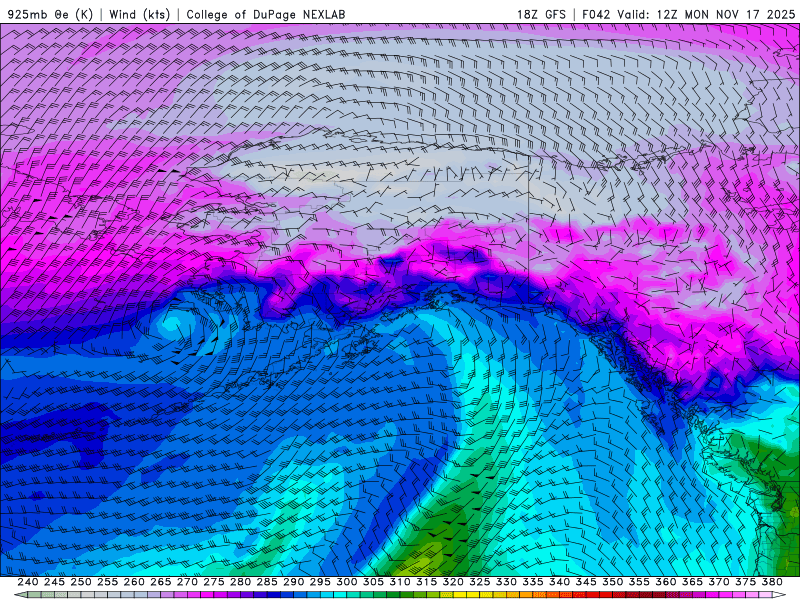Click the 280 value on the color scale

click(x=240, y=582)
